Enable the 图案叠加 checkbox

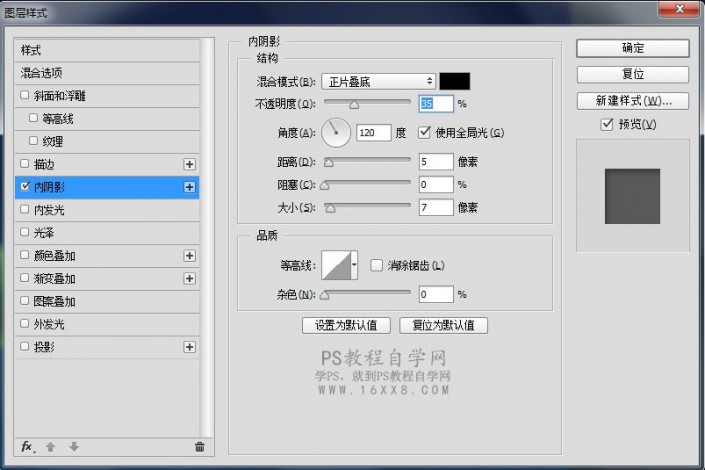[x=25, y=300]
